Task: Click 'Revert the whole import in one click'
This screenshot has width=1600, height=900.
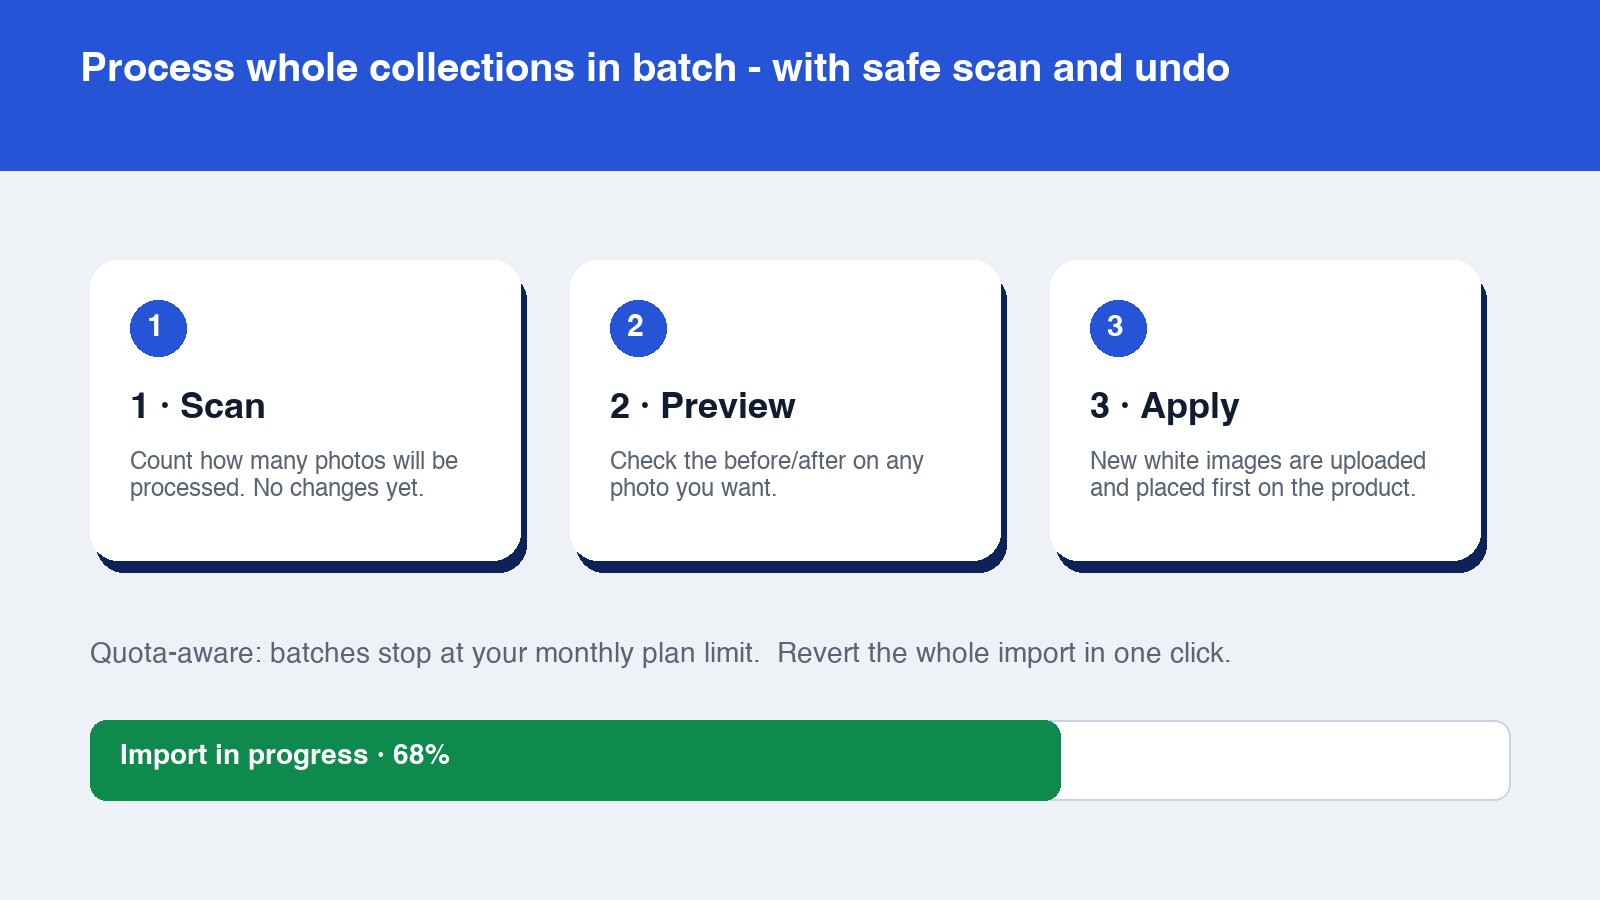Action: 1004,653
